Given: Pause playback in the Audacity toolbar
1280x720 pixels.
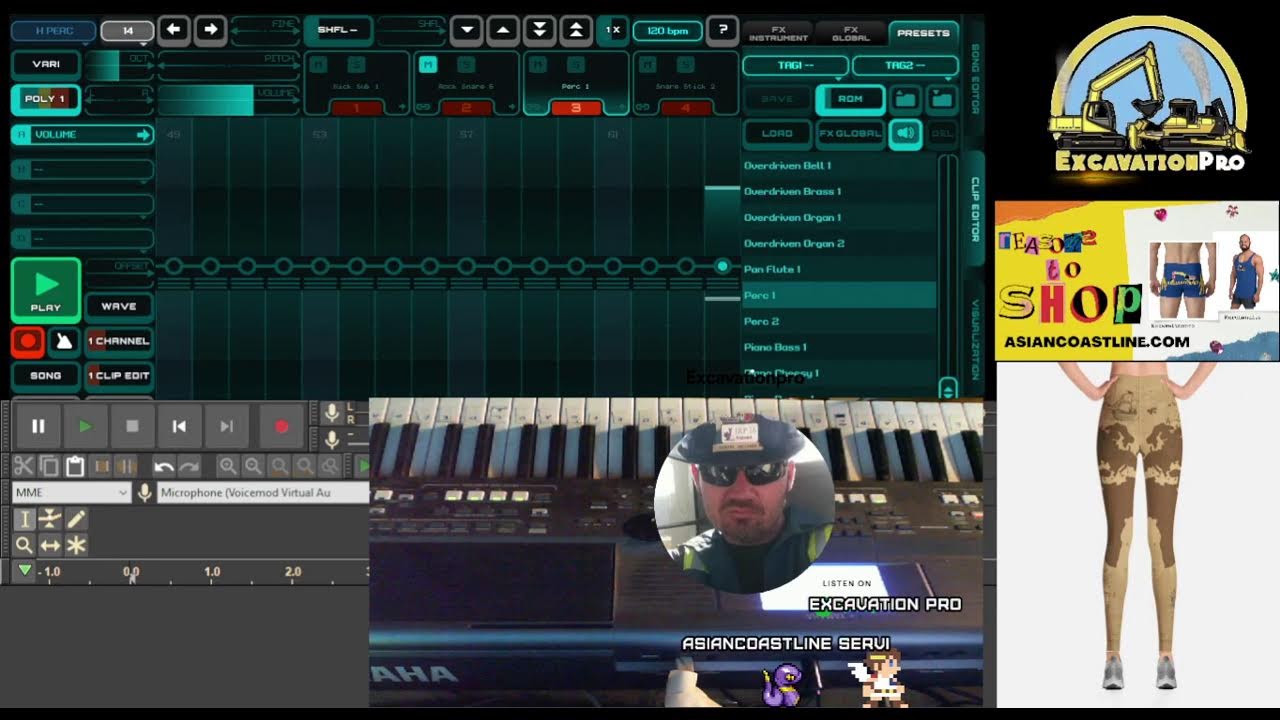Looking at the screenshot, I should [38, 426].
